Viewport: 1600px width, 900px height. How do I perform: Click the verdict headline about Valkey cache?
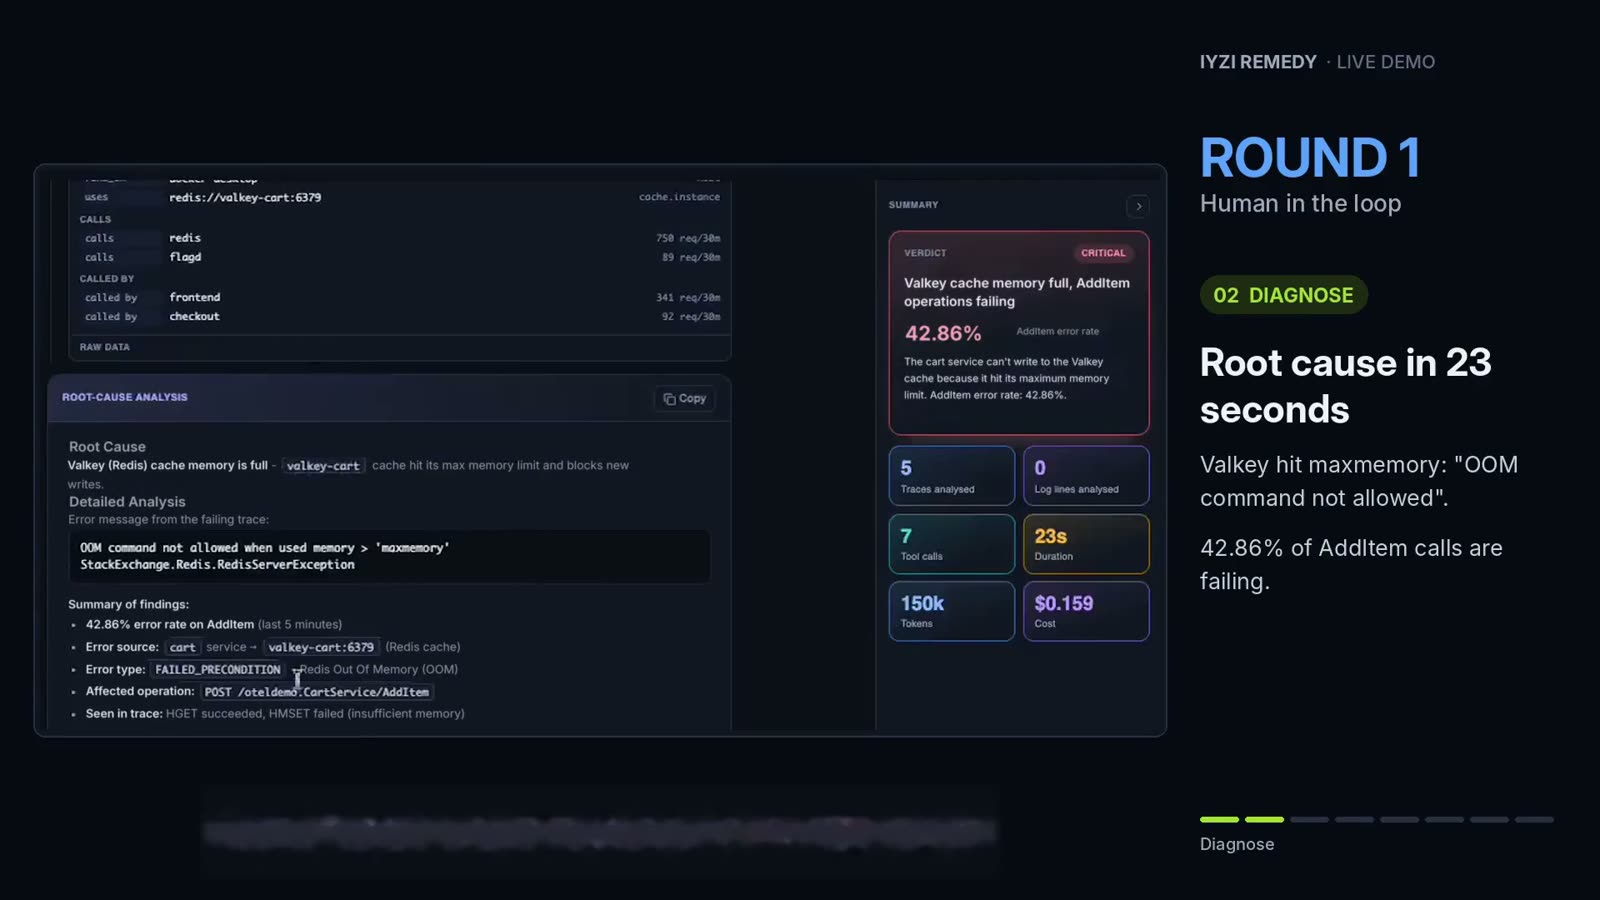1017,292
